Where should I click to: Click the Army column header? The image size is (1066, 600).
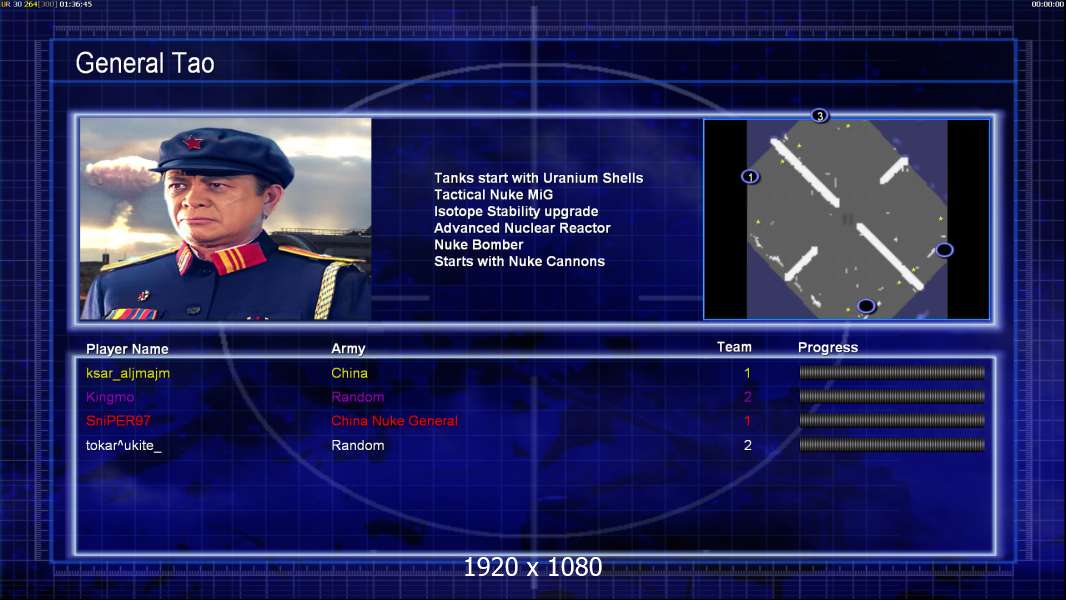(348, 349)
